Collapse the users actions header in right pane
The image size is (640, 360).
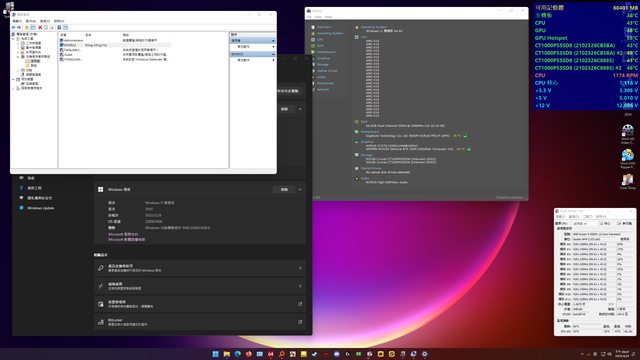point(273,40)
